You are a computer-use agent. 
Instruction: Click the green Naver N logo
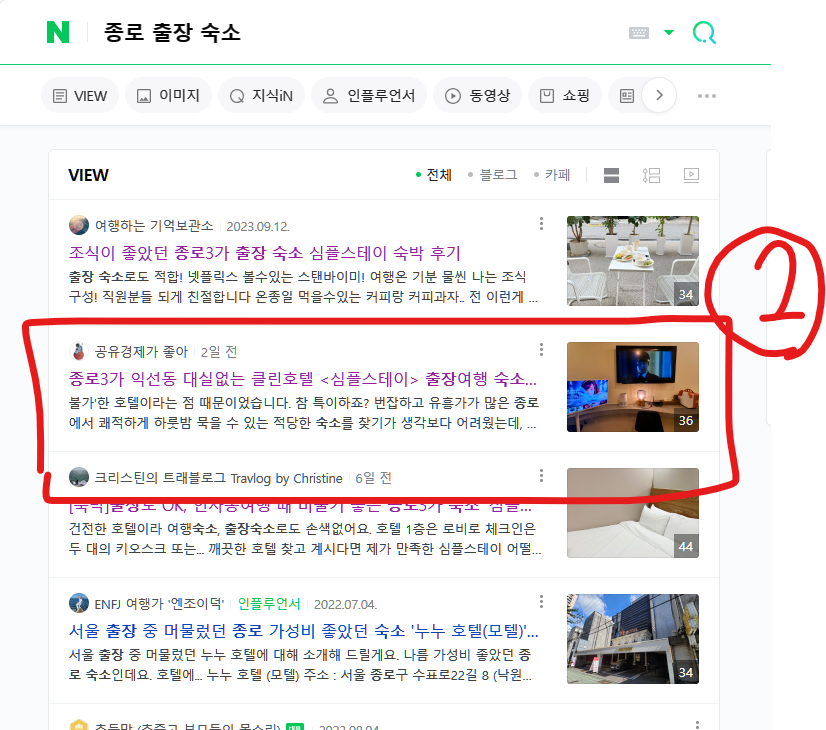pos(58,32)
